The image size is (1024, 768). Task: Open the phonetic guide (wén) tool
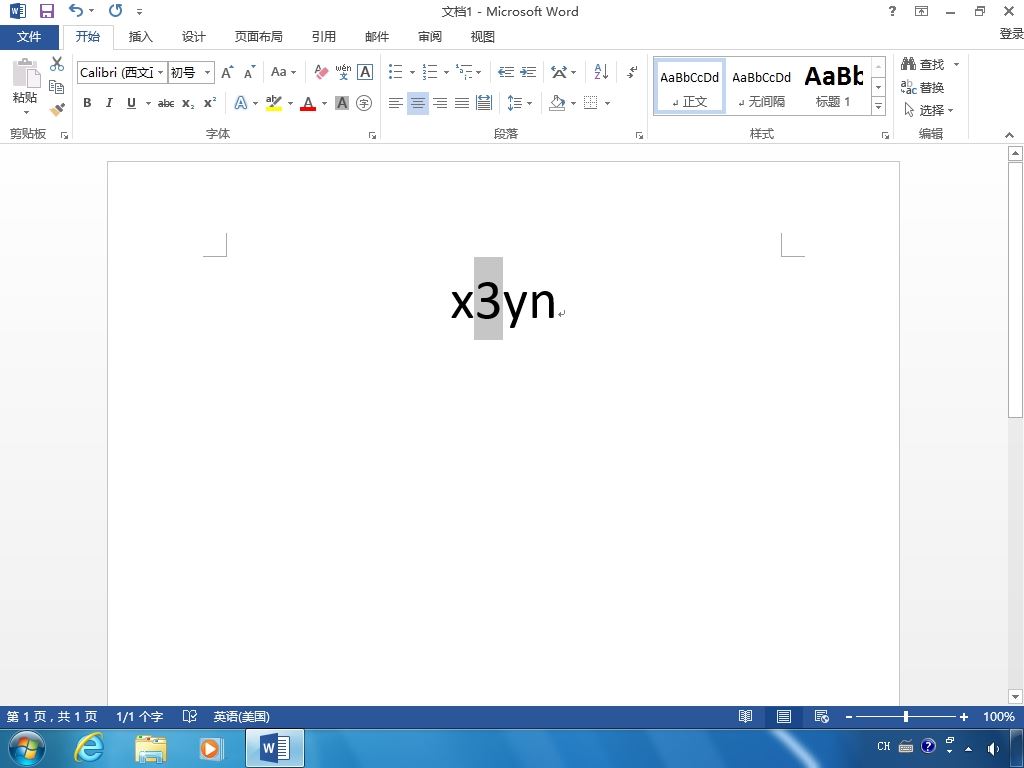(x=343, y=72)
